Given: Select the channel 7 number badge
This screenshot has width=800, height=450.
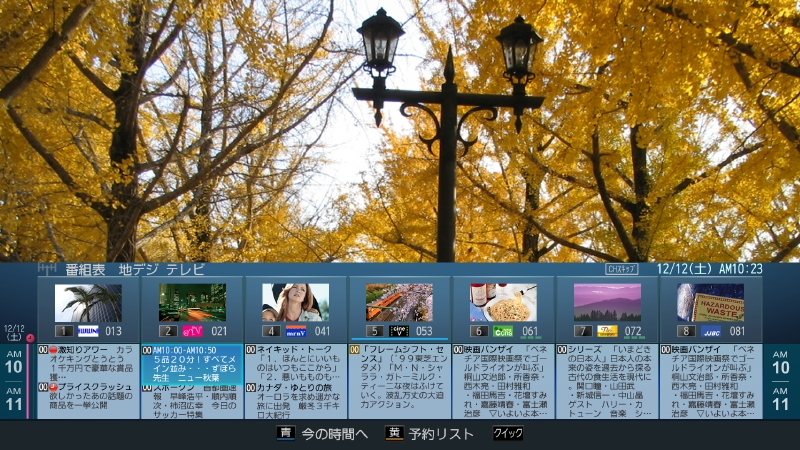Looking at the screenshot, I should pyautogui.click(x=583, y=331).
